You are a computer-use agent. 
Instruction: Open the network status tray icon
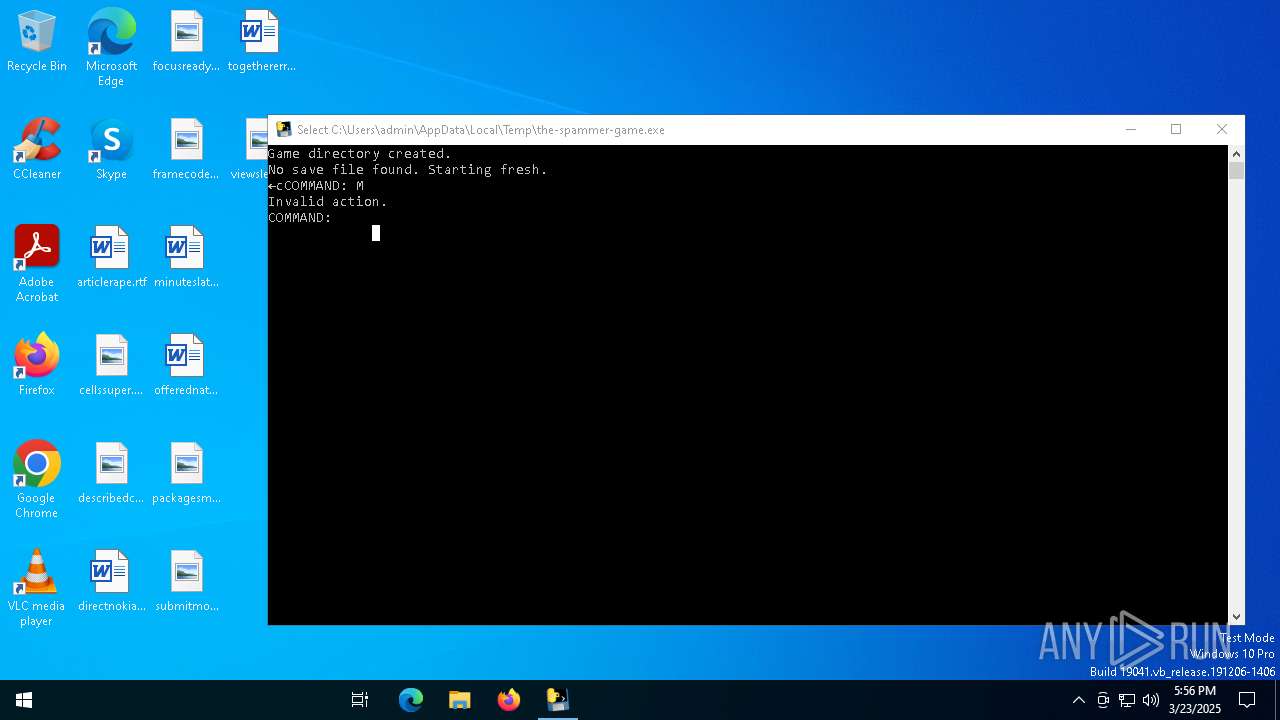tap(1127, 700)
